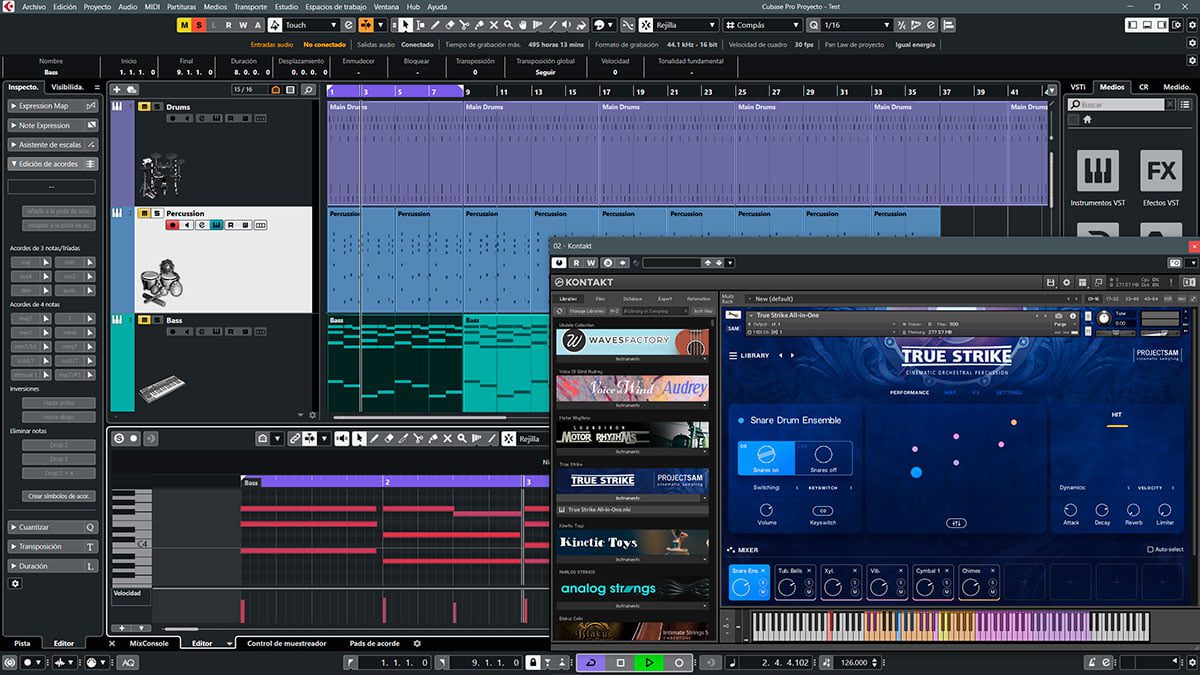The width and height of the screenshot is (1200, 675).
Task: Click Kontakt save floppy disk icon
Action: coord(1051,282)
